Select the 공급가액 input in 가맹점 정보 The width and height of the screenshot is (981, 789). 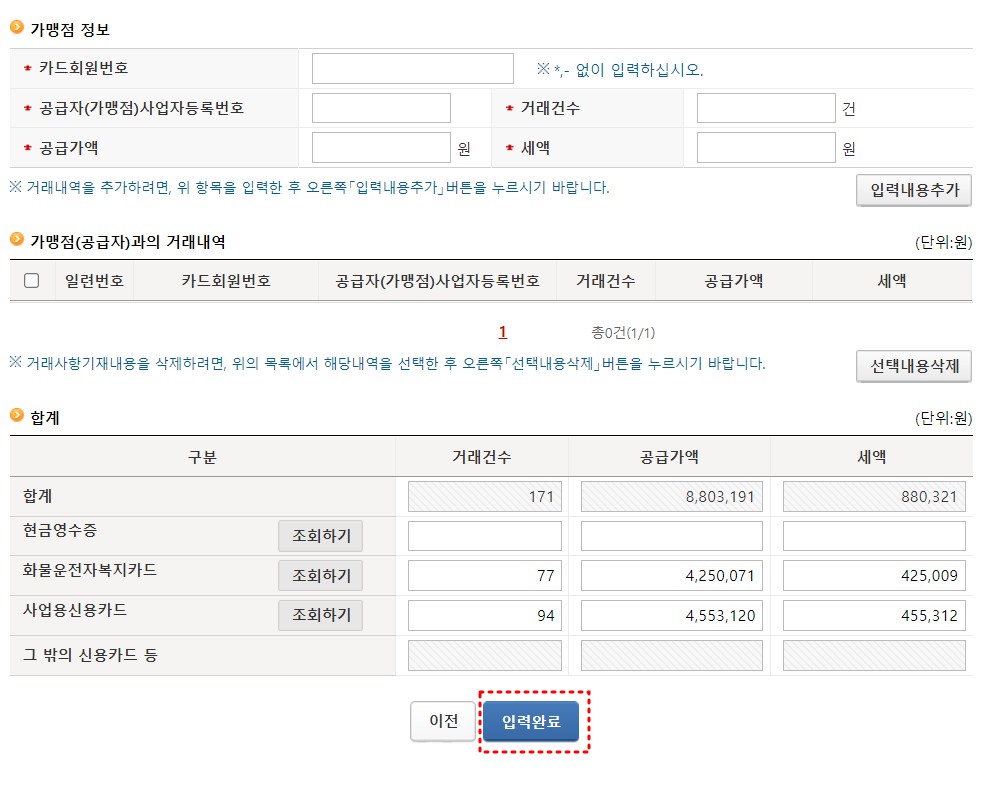(381, 147)
